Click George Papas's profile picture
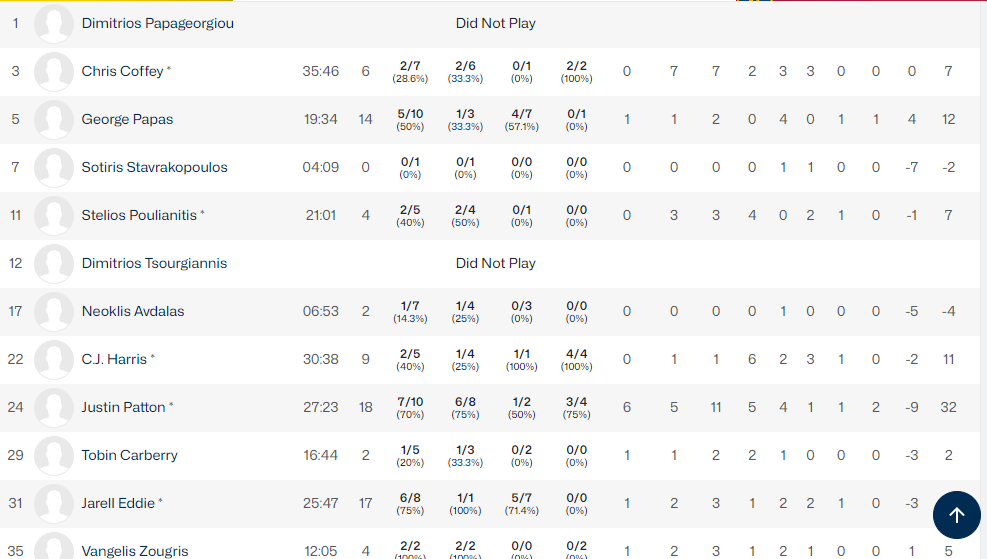987x559 pixels. pyautogui.click(x=54, y=120)
